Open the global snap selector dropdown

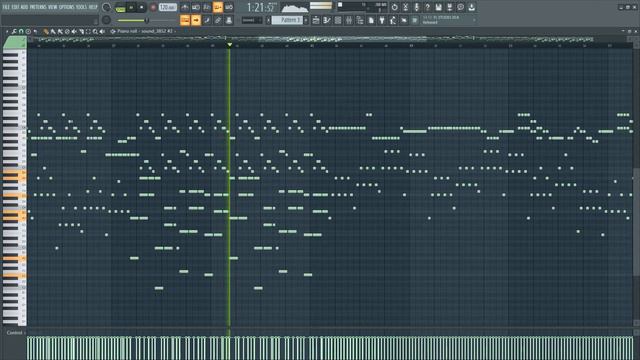(x=251, y=20)
